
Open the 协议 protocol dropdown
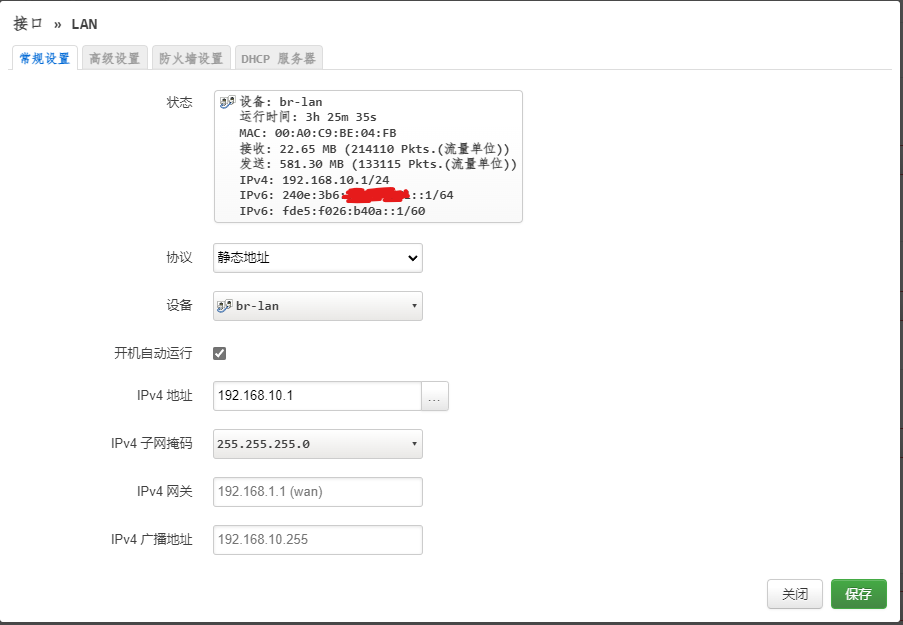coord(317,257)
